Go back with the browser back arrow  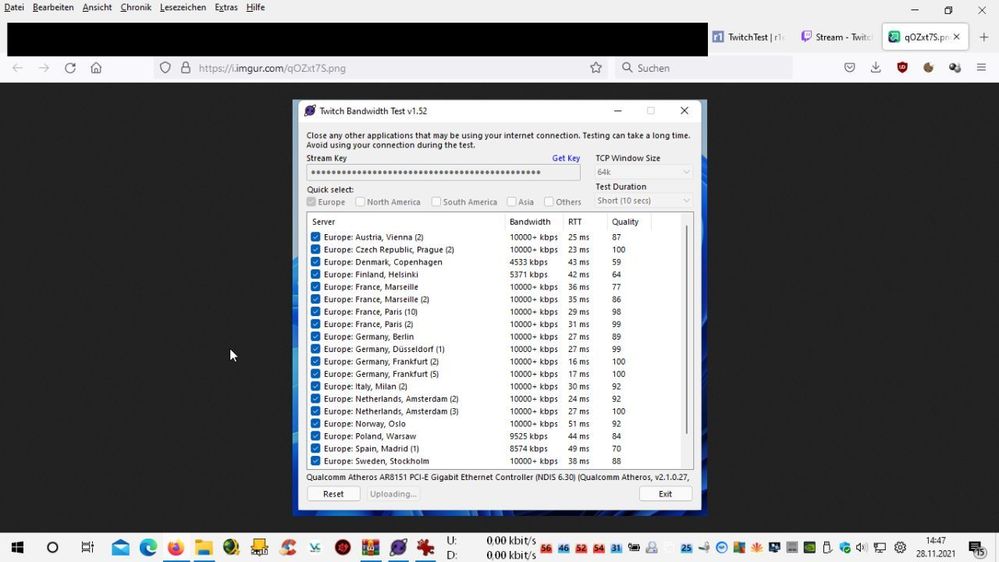(17, 68)
